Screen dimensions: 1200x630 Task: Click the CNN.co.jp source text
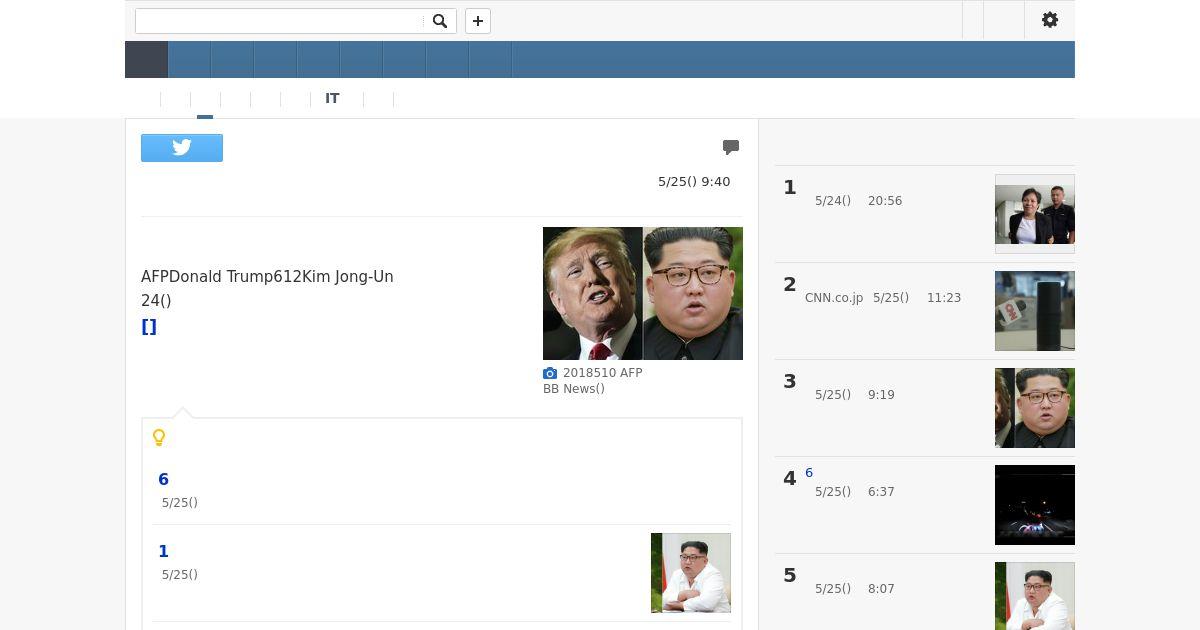coord(834,298)
